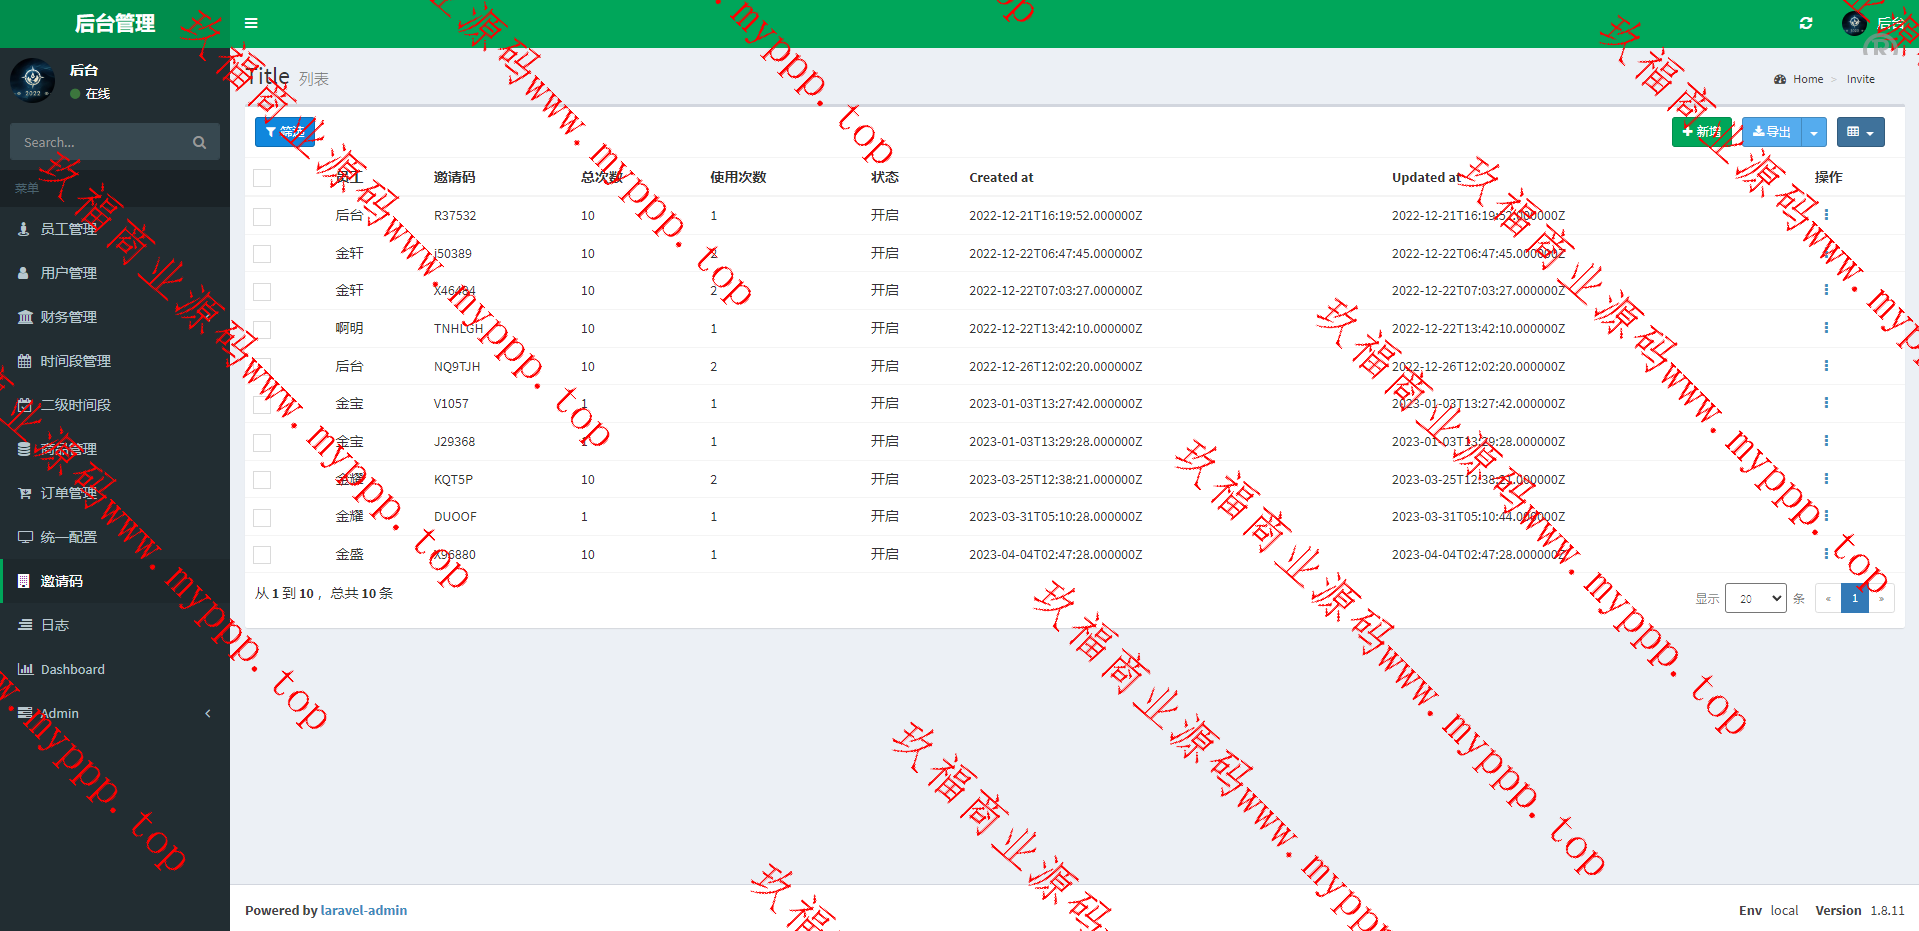Click the search magnifier icon in sidebar
1919x931 pixels.
[x=199, y=143]
